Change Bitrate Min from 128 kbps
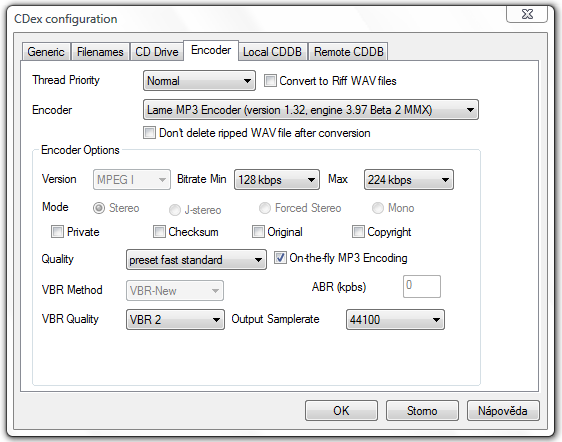This screenshot has width=562, height=442. pyautogui.click(x=276, y=179)
